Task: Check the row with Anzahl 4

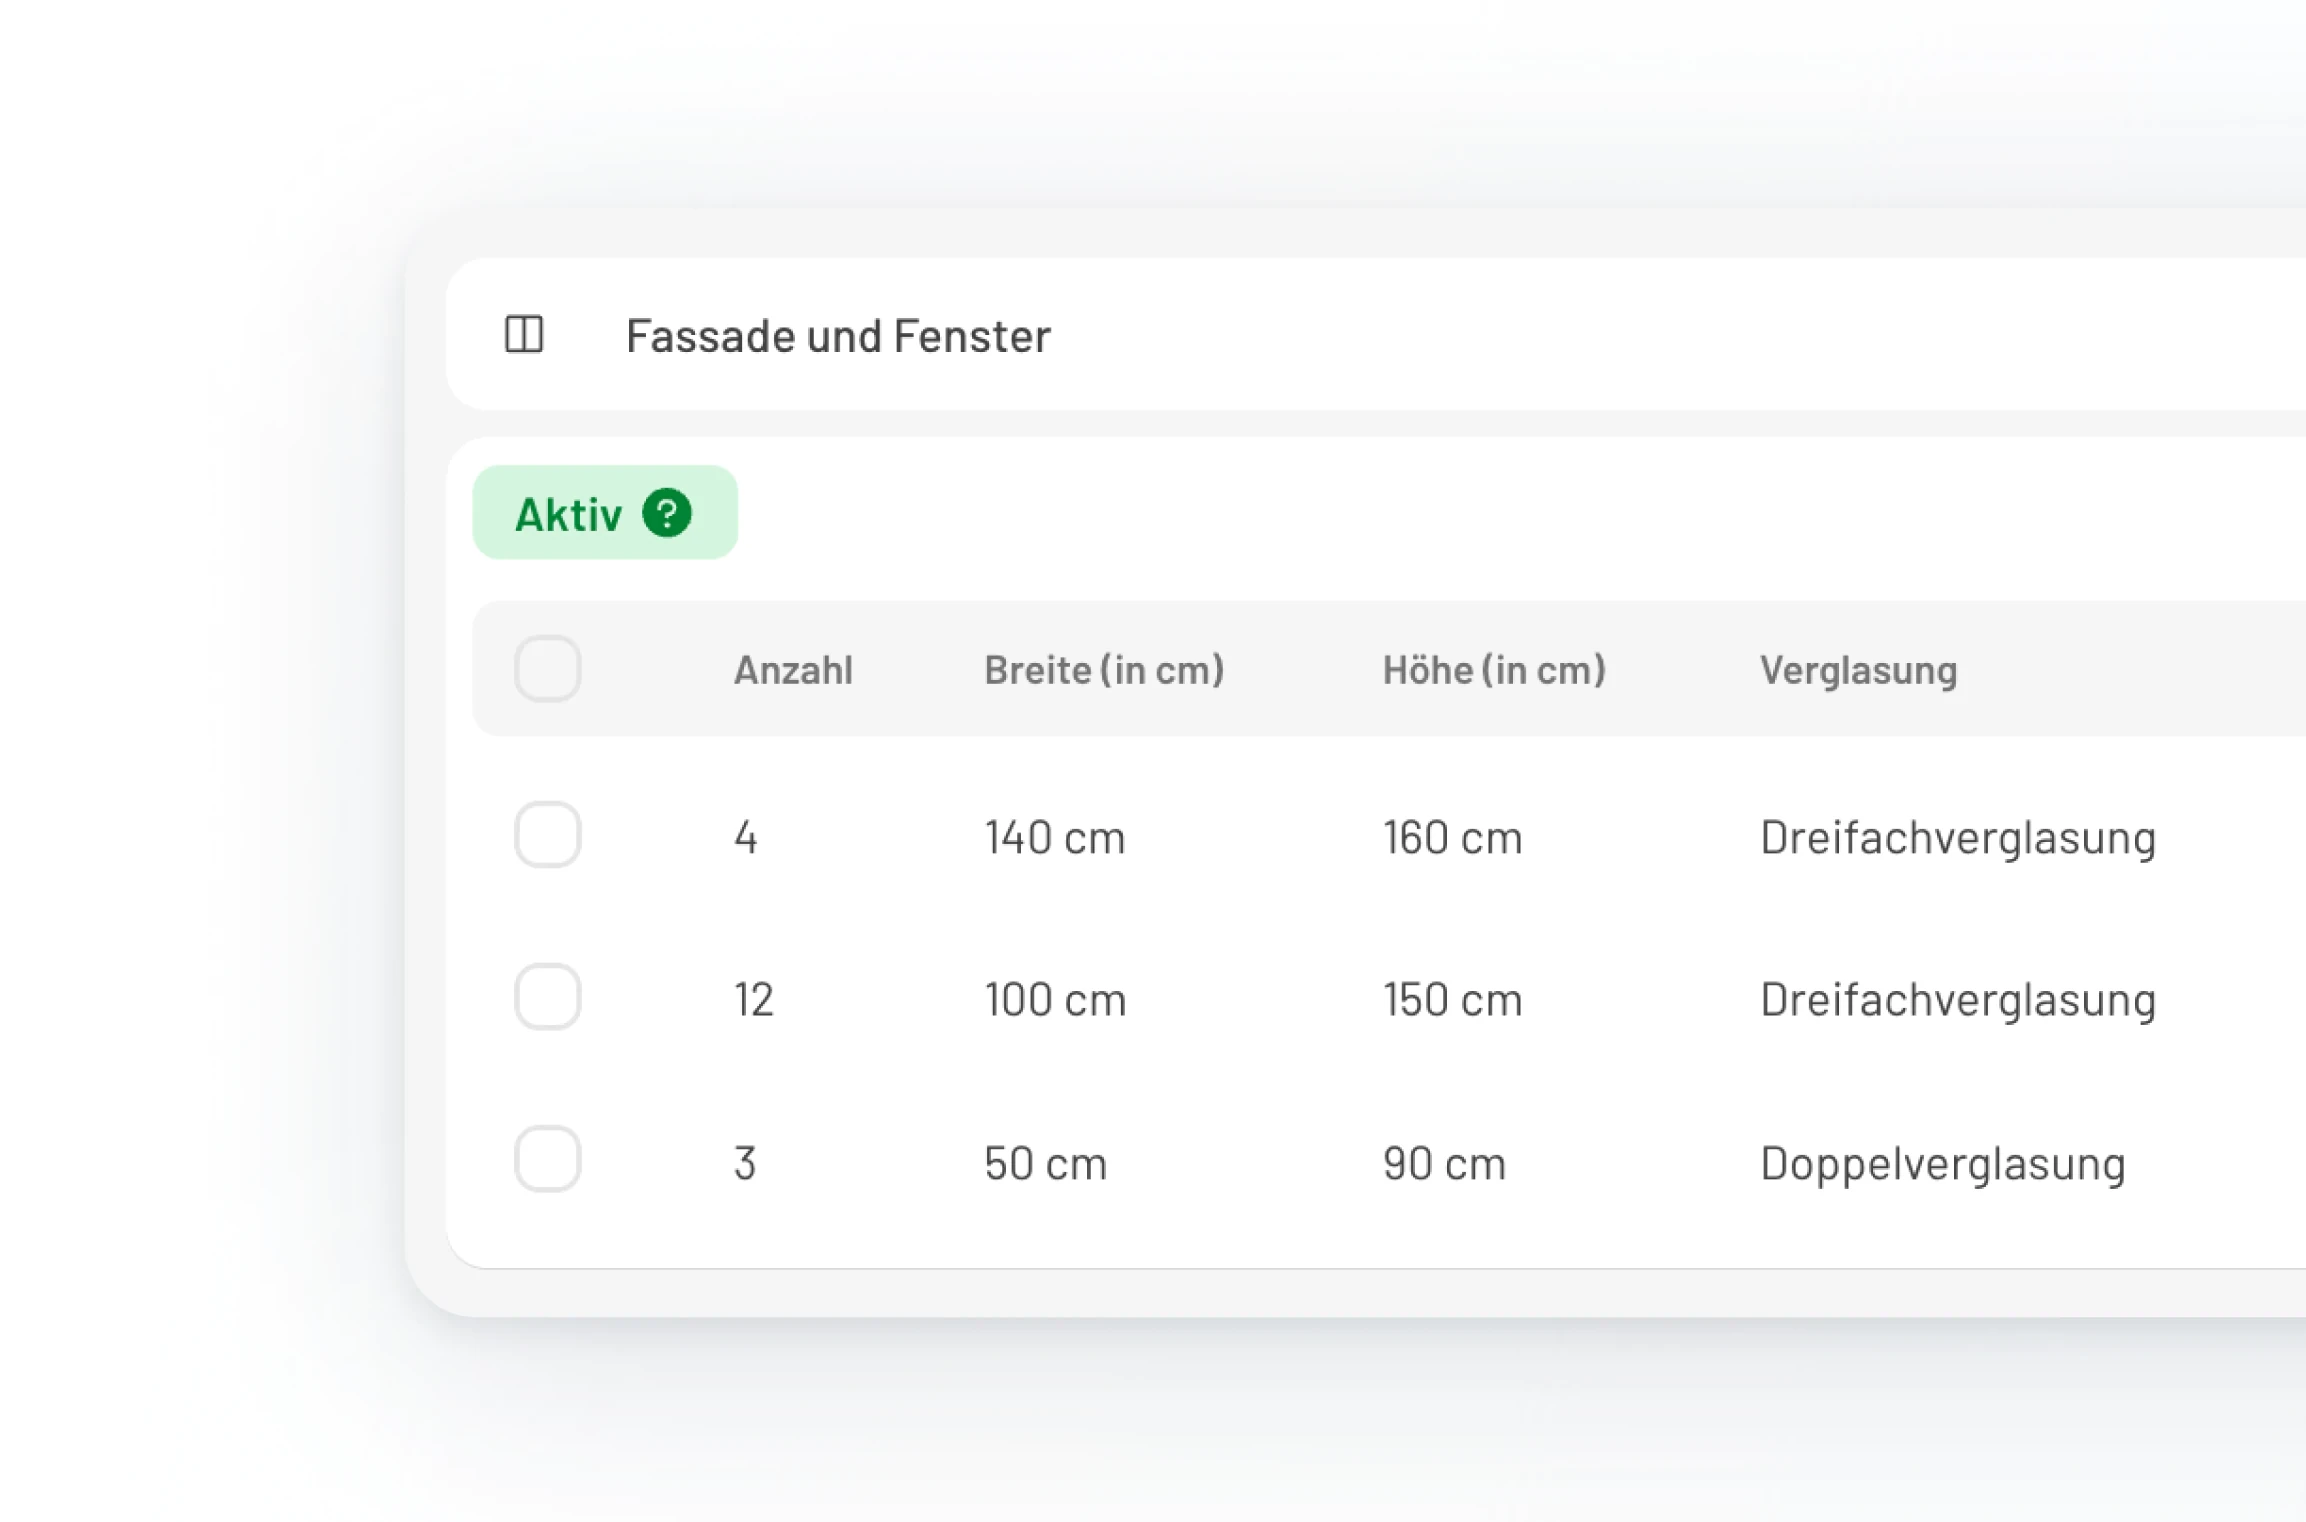Action: tap(547, 835)
